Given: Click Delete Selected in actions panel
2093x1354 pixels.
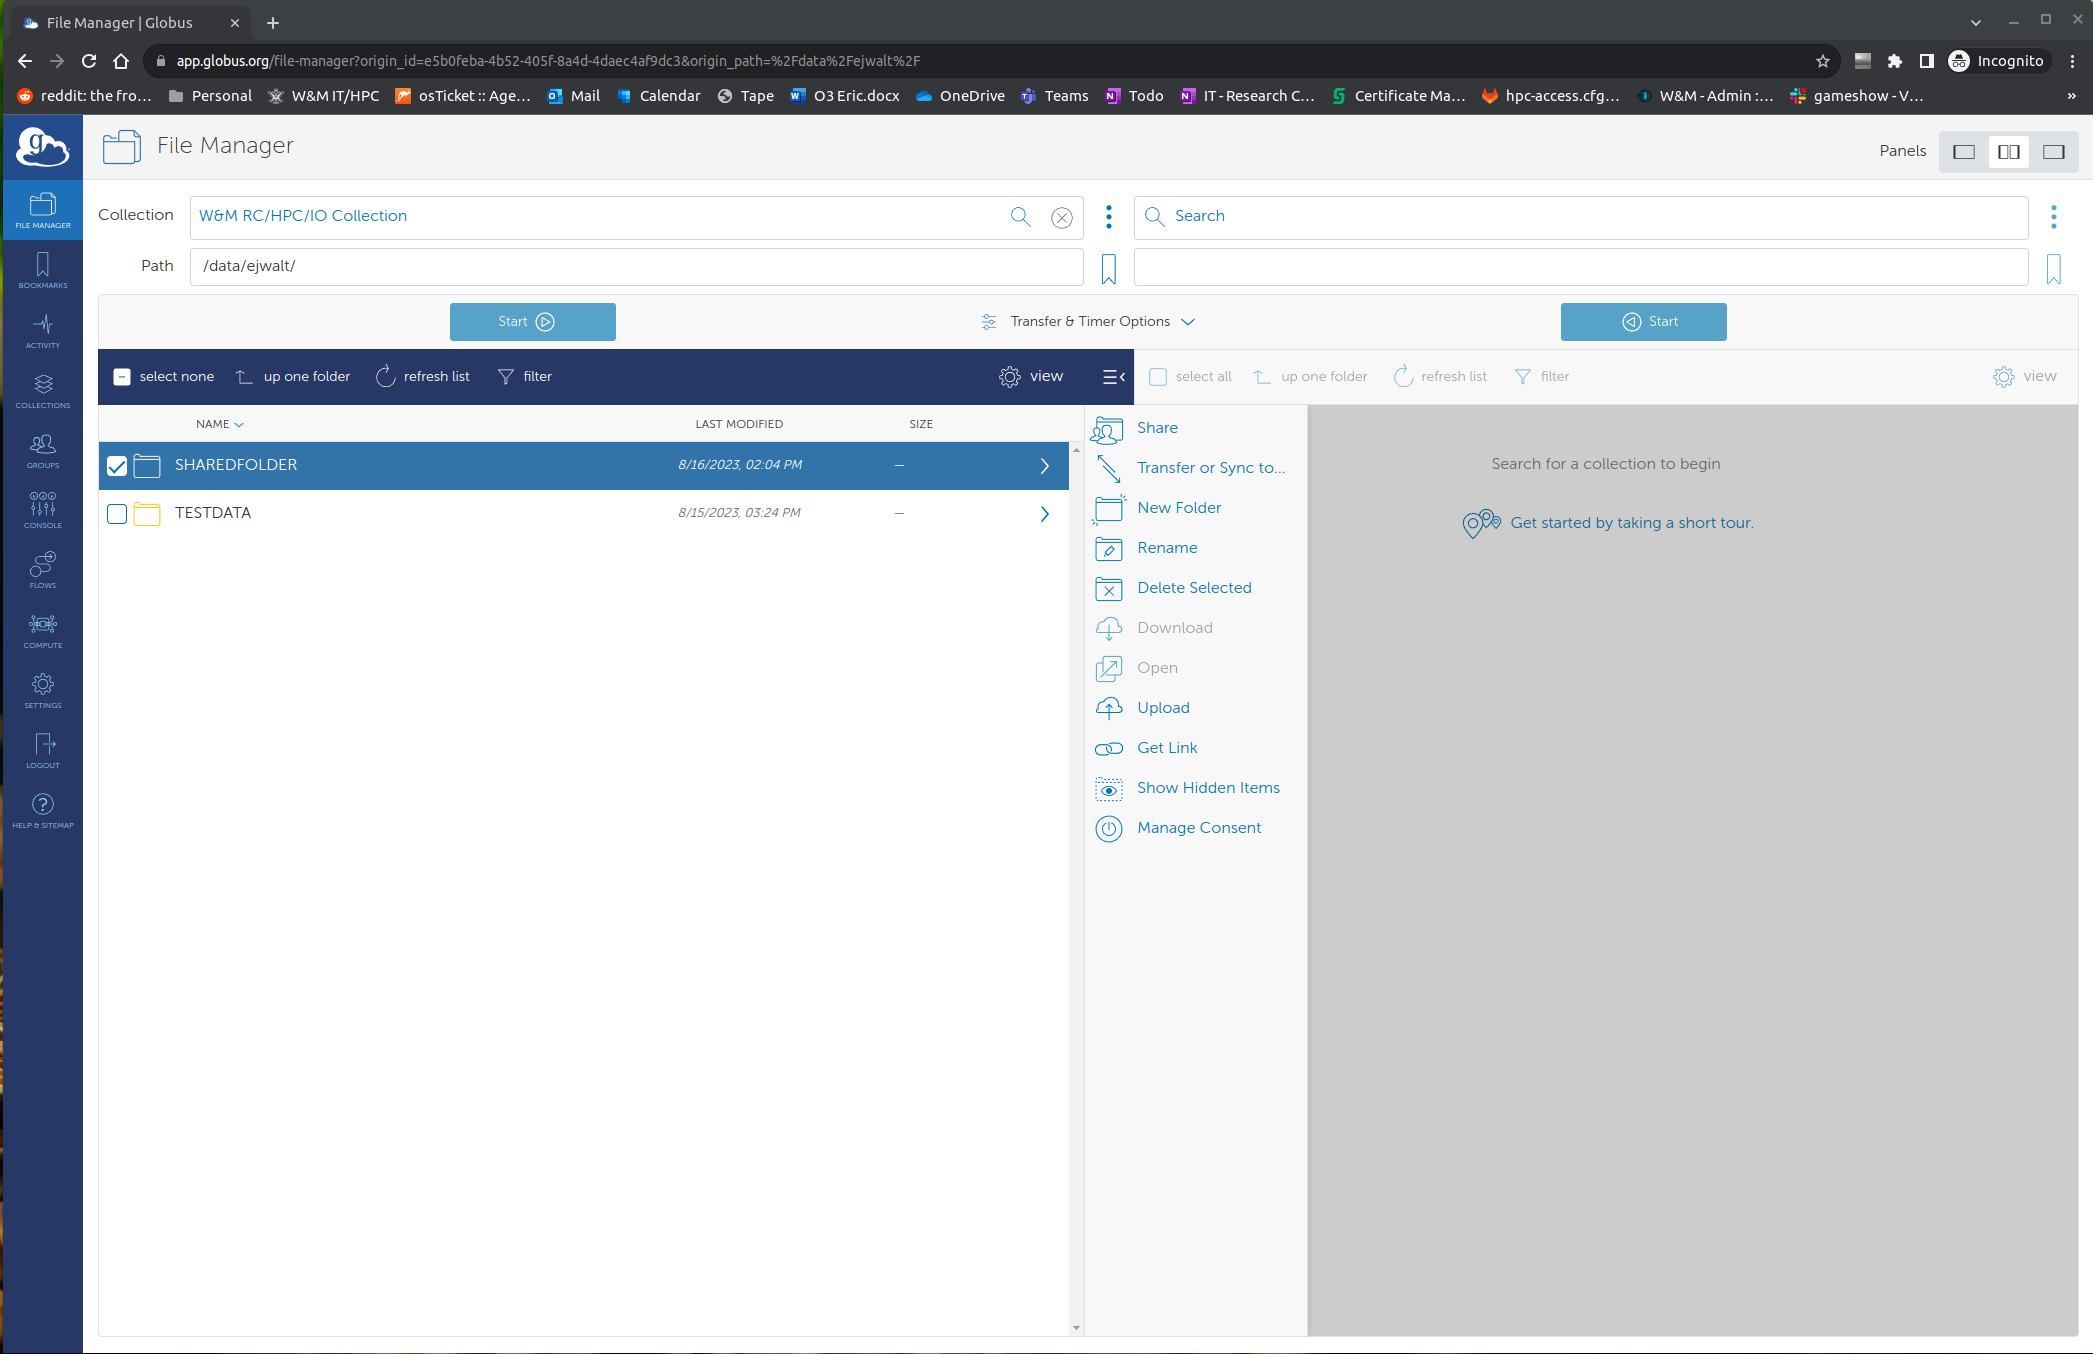Looking at the screenshot, I should pyautogui.click(x=1193, y=588).
